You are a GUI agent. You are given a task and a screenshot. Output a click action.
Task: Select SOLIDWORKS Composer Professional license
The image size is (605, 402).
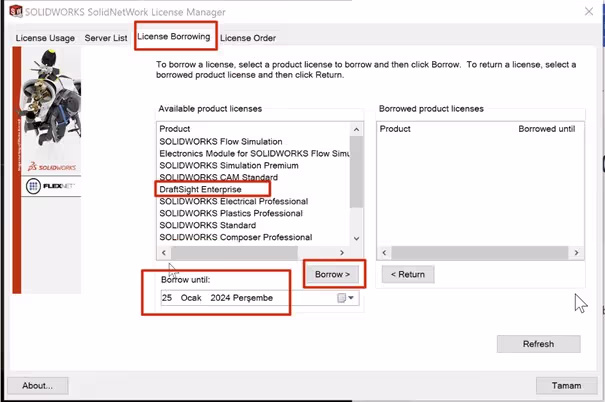tap(236, 237)
